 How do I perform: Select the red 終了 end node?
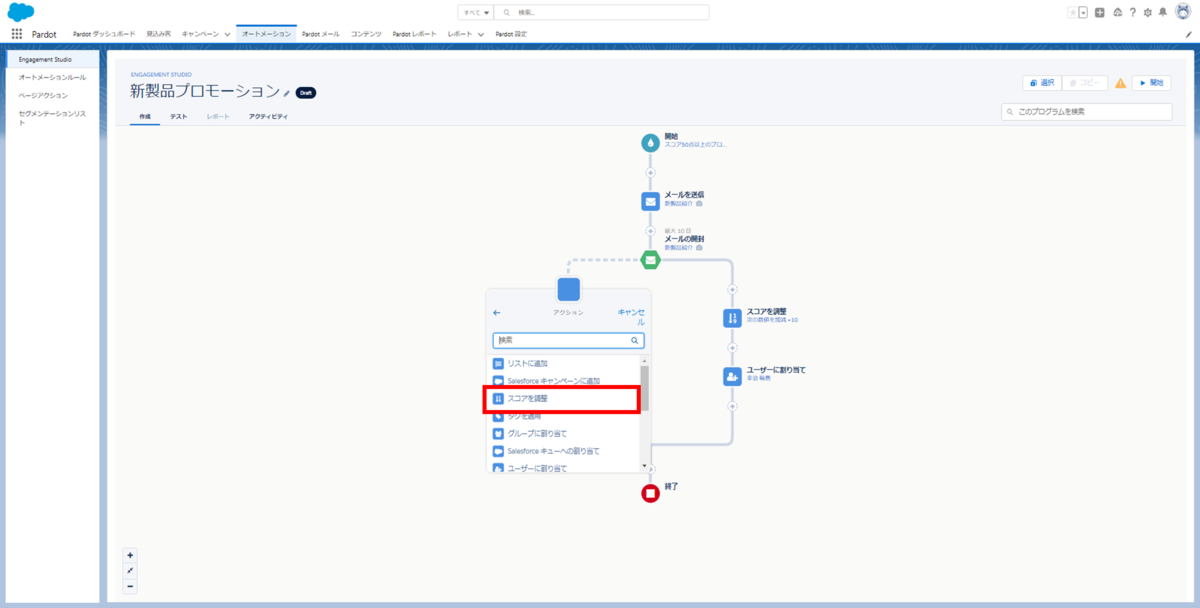pyautogui.click(x=650, y=493)
